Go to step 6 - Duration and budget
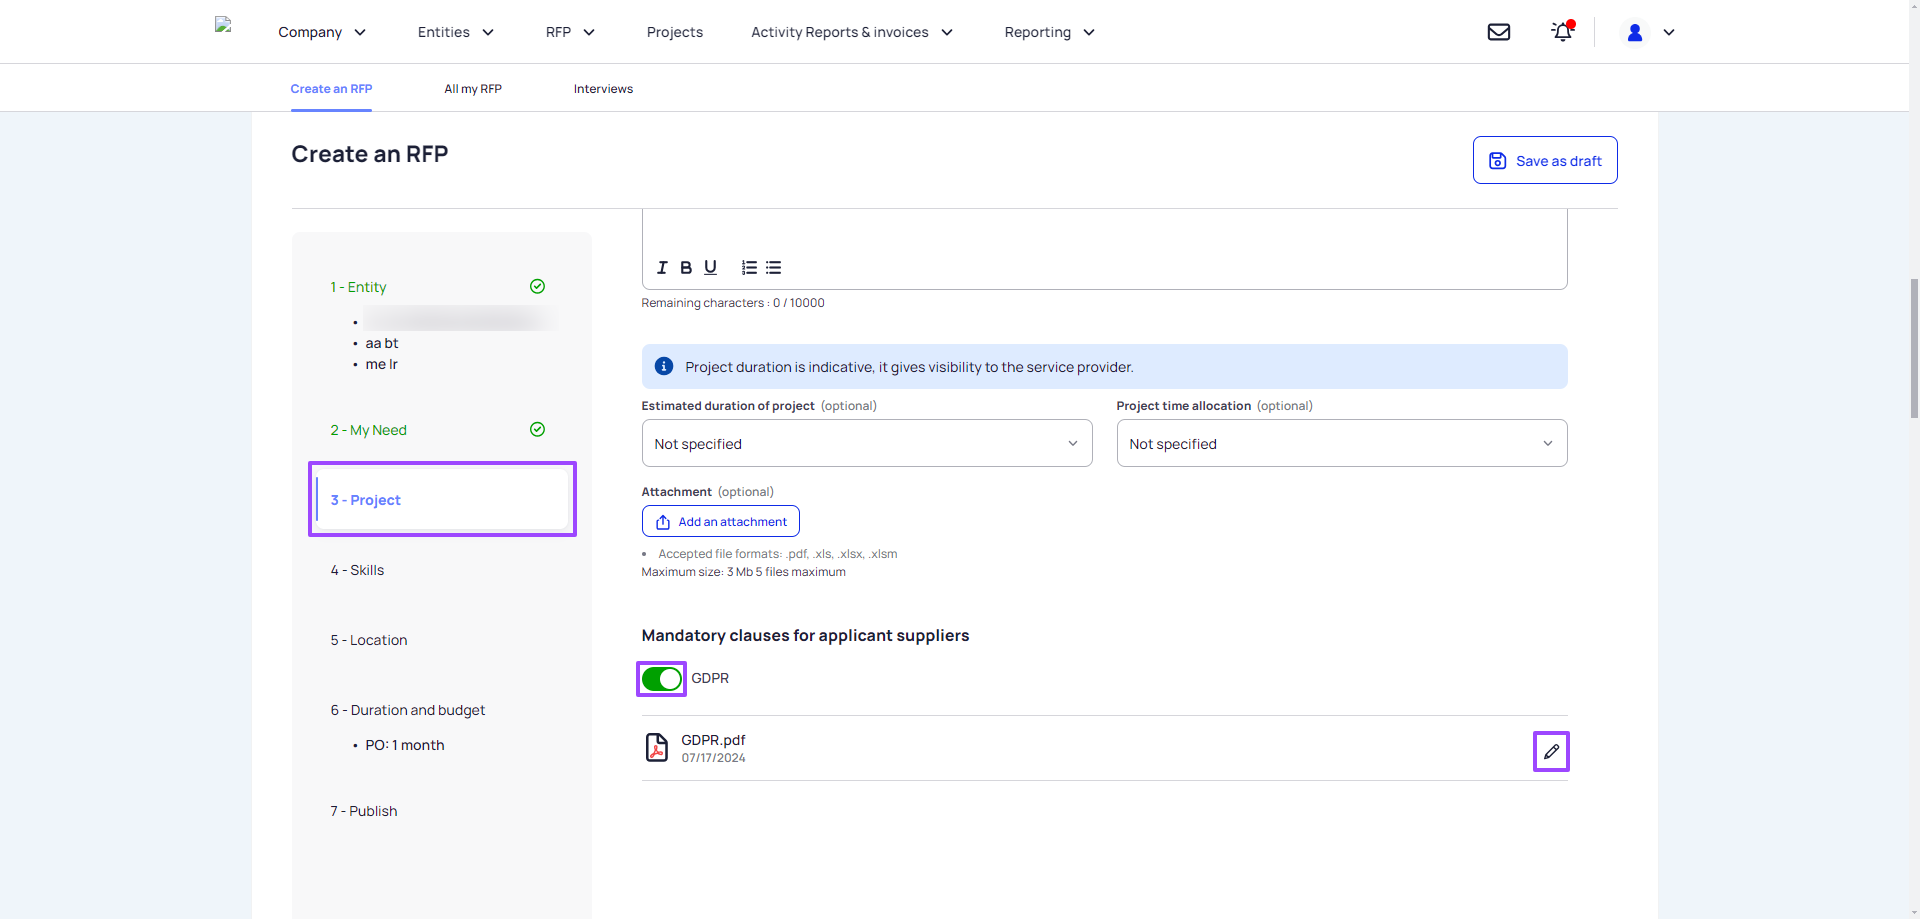 pyautogui.click(x=408, y=710)
